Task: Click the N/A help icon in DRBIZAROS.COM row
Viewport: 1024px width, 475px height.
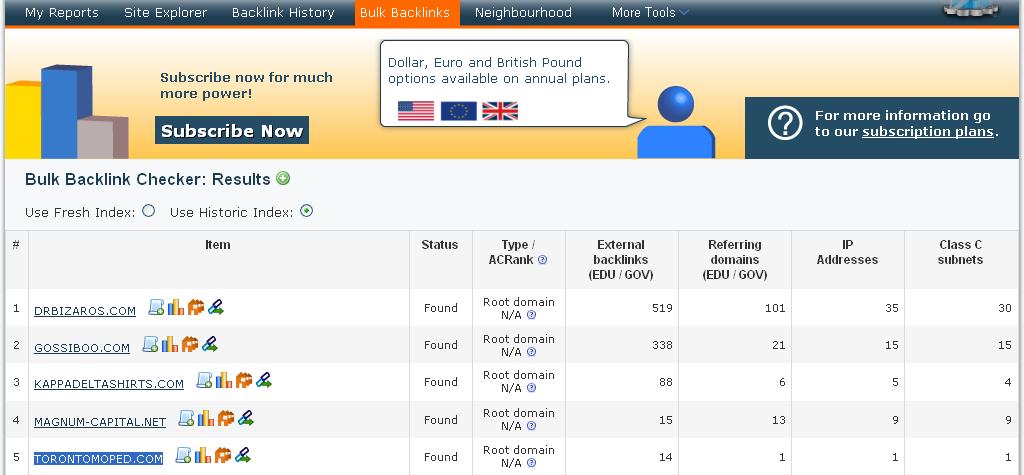Action: coord(531,315)
